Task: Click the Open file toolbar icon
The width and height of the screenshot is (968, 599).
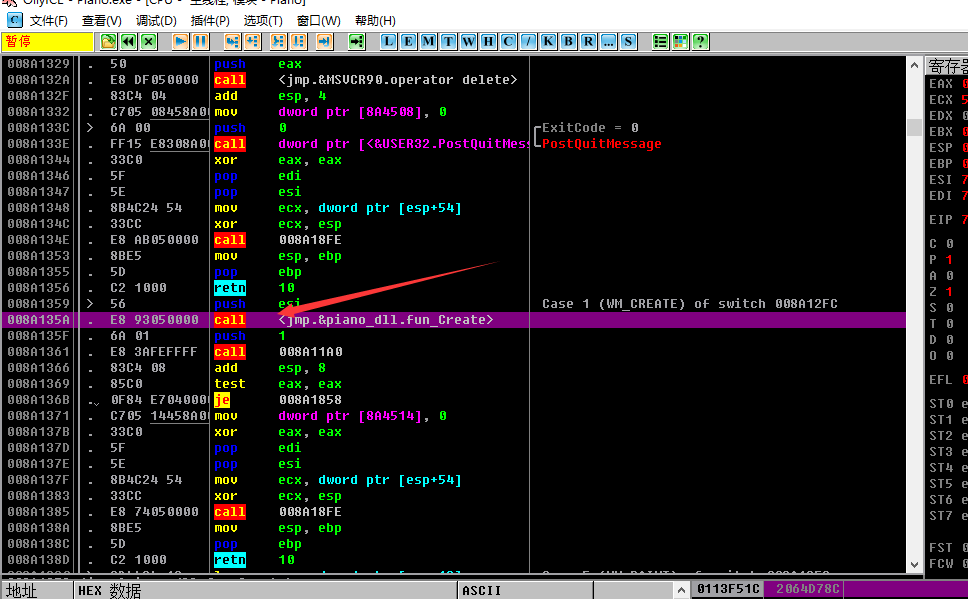Action: tap(108, 41)
